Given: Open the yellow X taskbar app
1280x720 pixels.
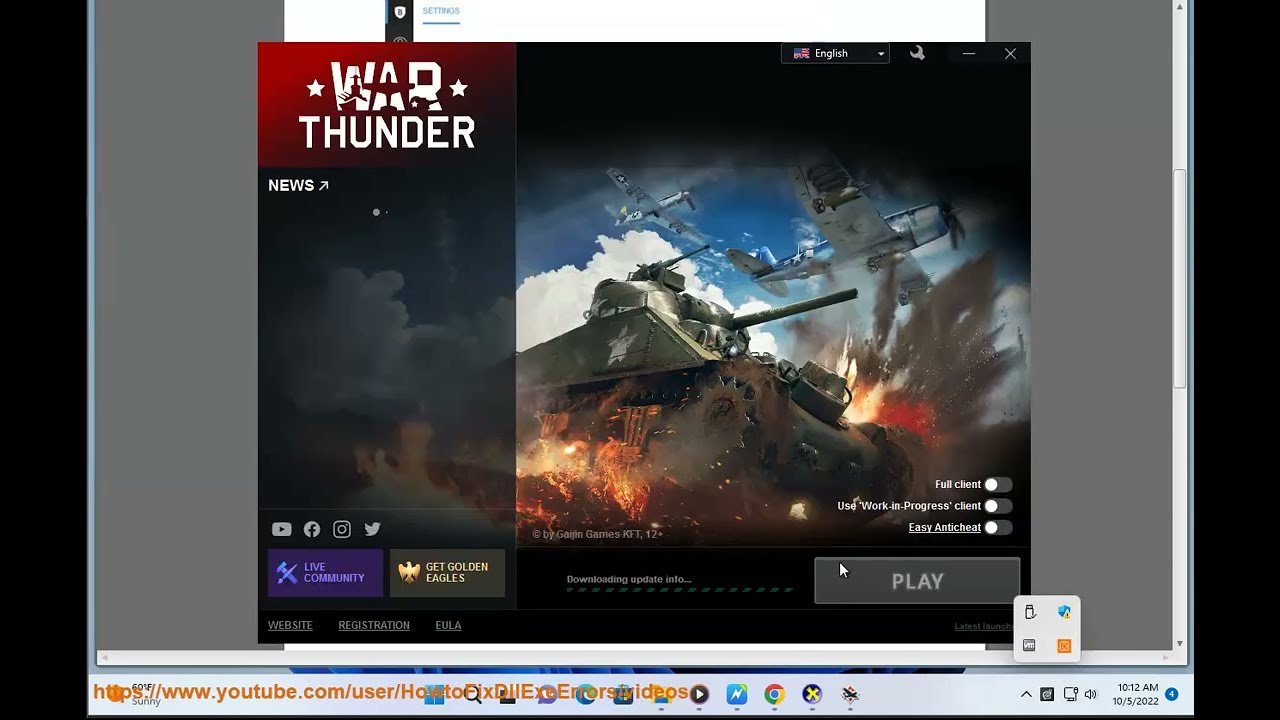Looking at the screenshot, I should tap(812, 694).
